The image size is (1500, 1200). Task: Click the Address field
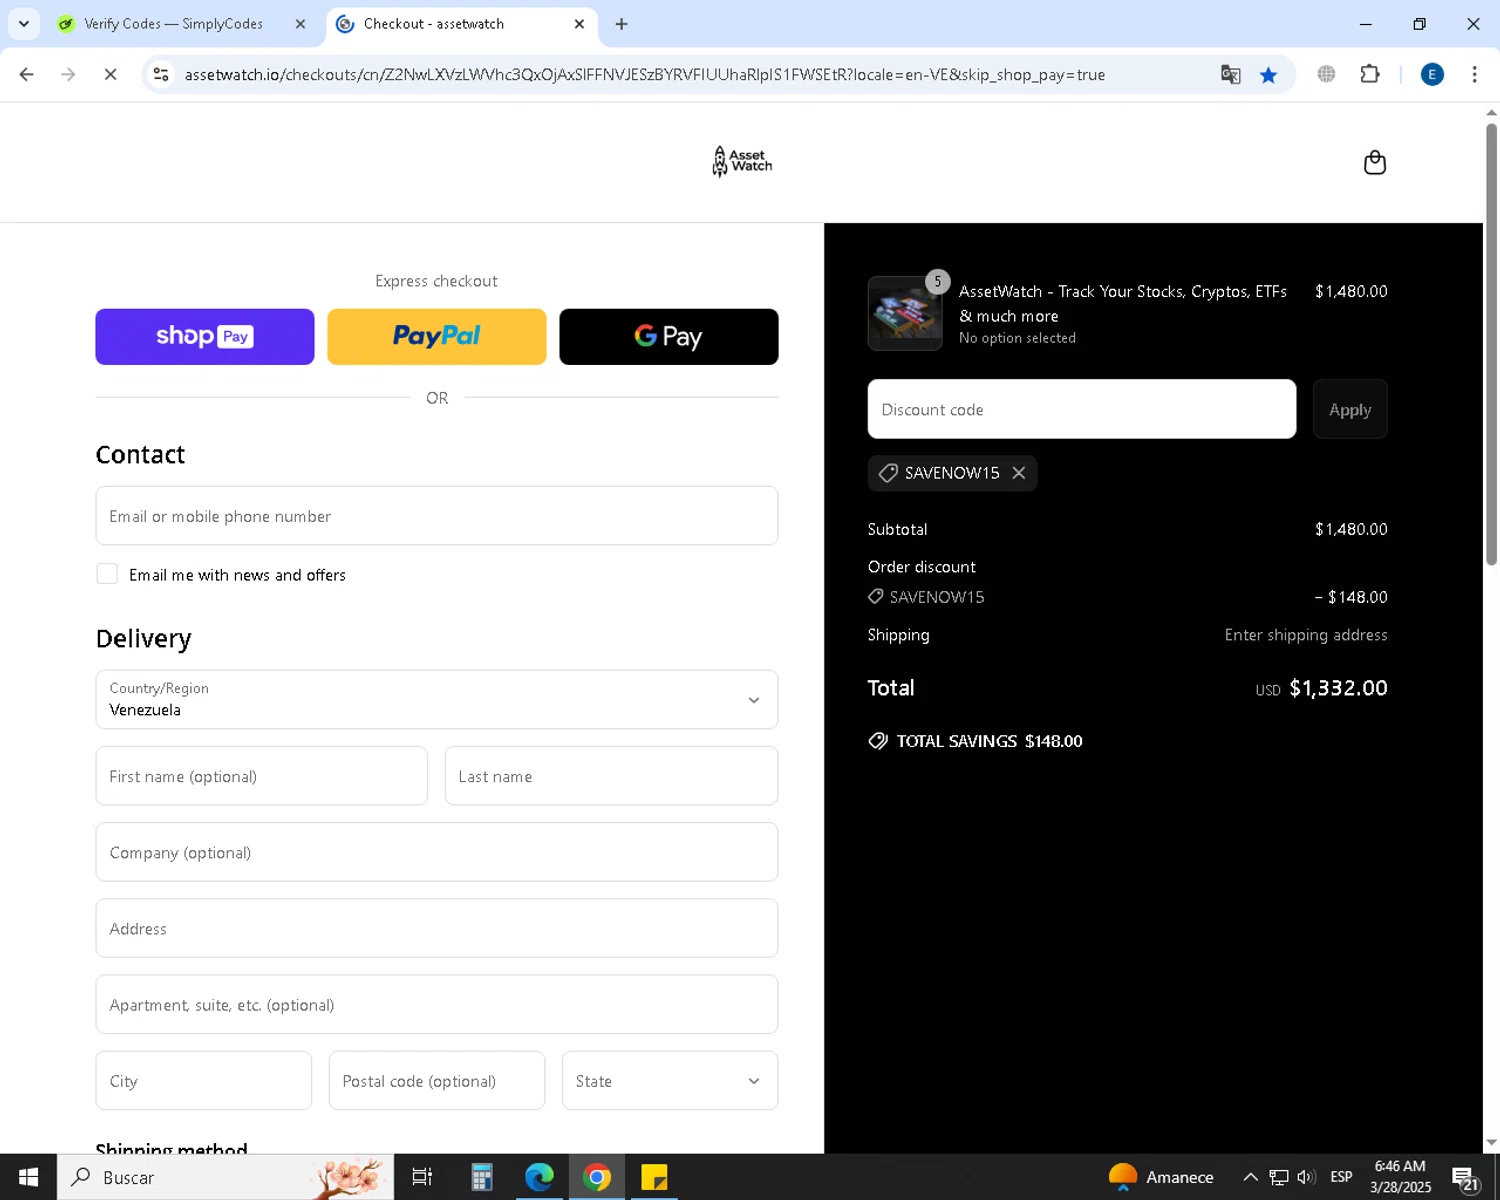point(437,928)
